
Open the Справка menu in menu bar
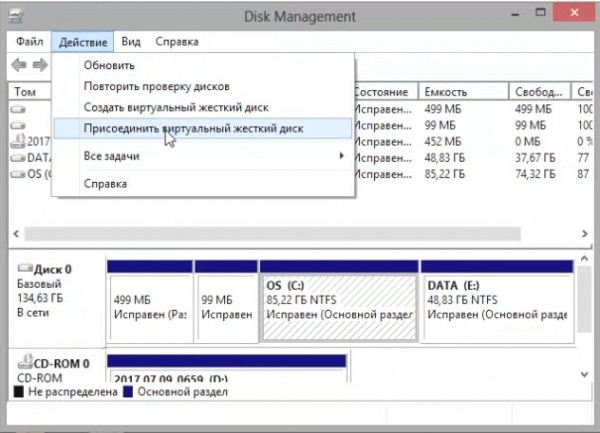point(177,41)
